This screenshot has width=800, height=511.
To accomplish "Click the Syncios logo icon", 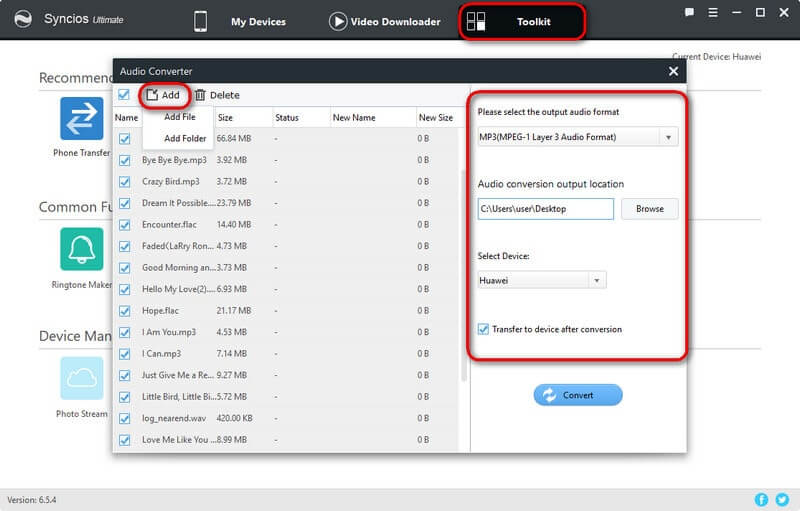I will [x=23, y=19].
